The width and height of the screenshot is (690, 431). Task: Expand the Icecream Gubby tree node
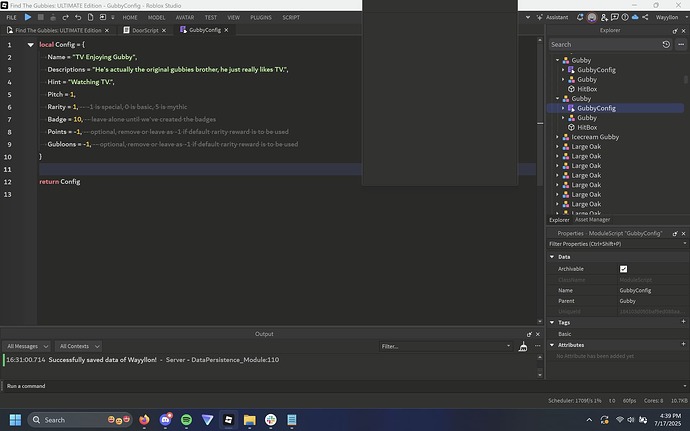click(557, 137)
